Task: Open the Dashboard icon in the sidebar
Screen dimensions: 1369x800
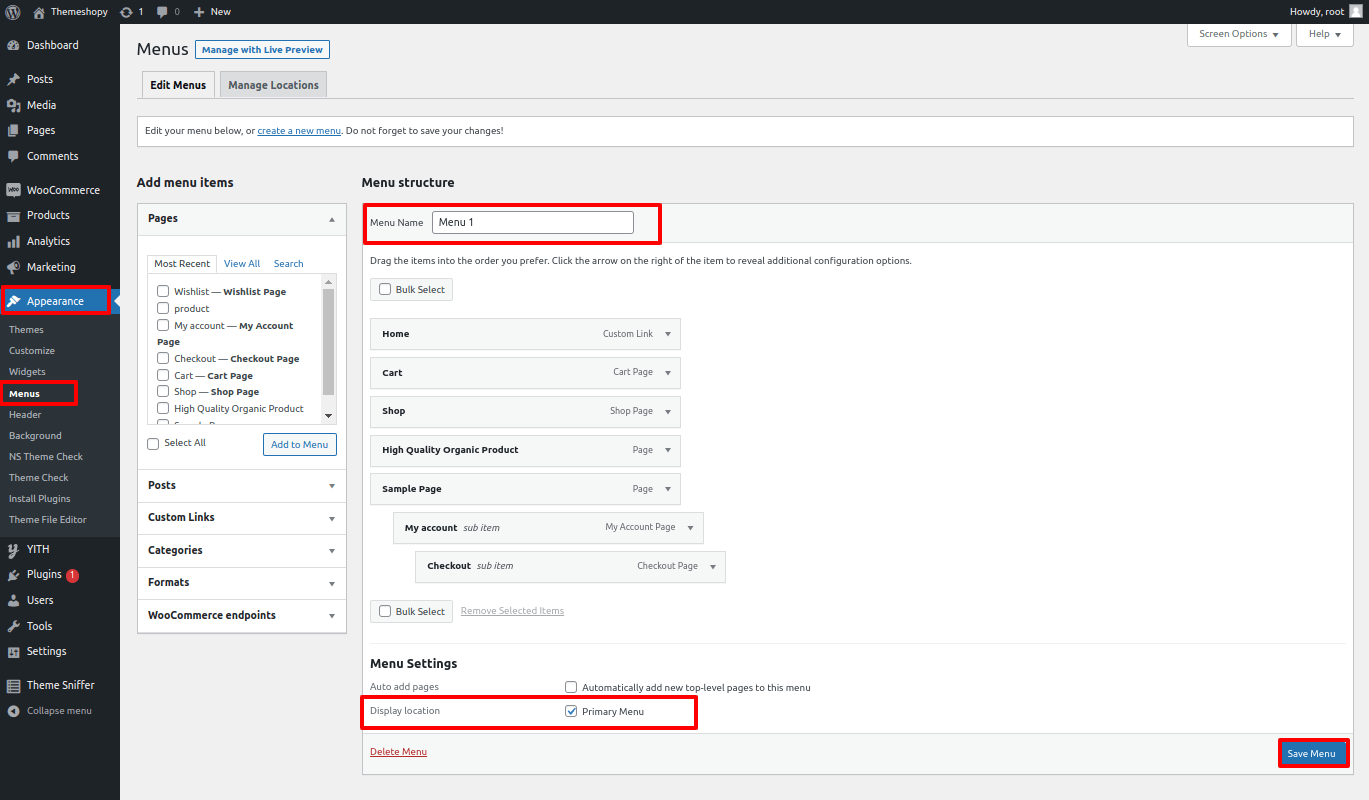Action: tap(13, 46)
